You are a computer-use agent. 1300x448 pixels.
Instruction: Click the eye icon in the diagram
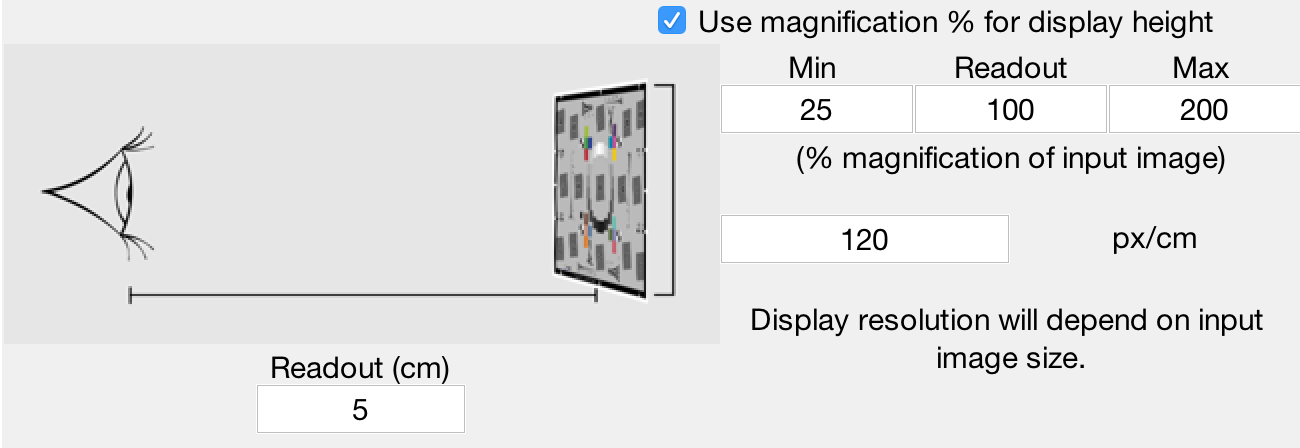(x=99, y=191)
